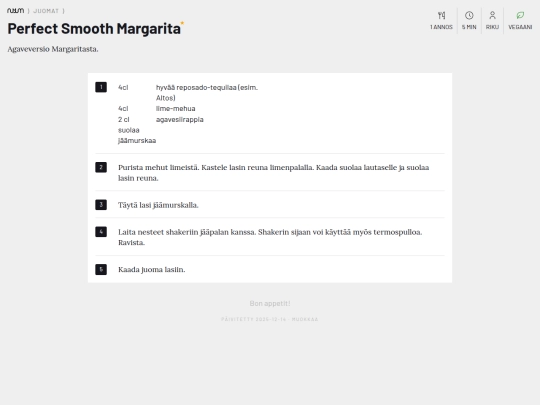Click step 1 number badge
The image size is (540, 405).
coord(101,87)
